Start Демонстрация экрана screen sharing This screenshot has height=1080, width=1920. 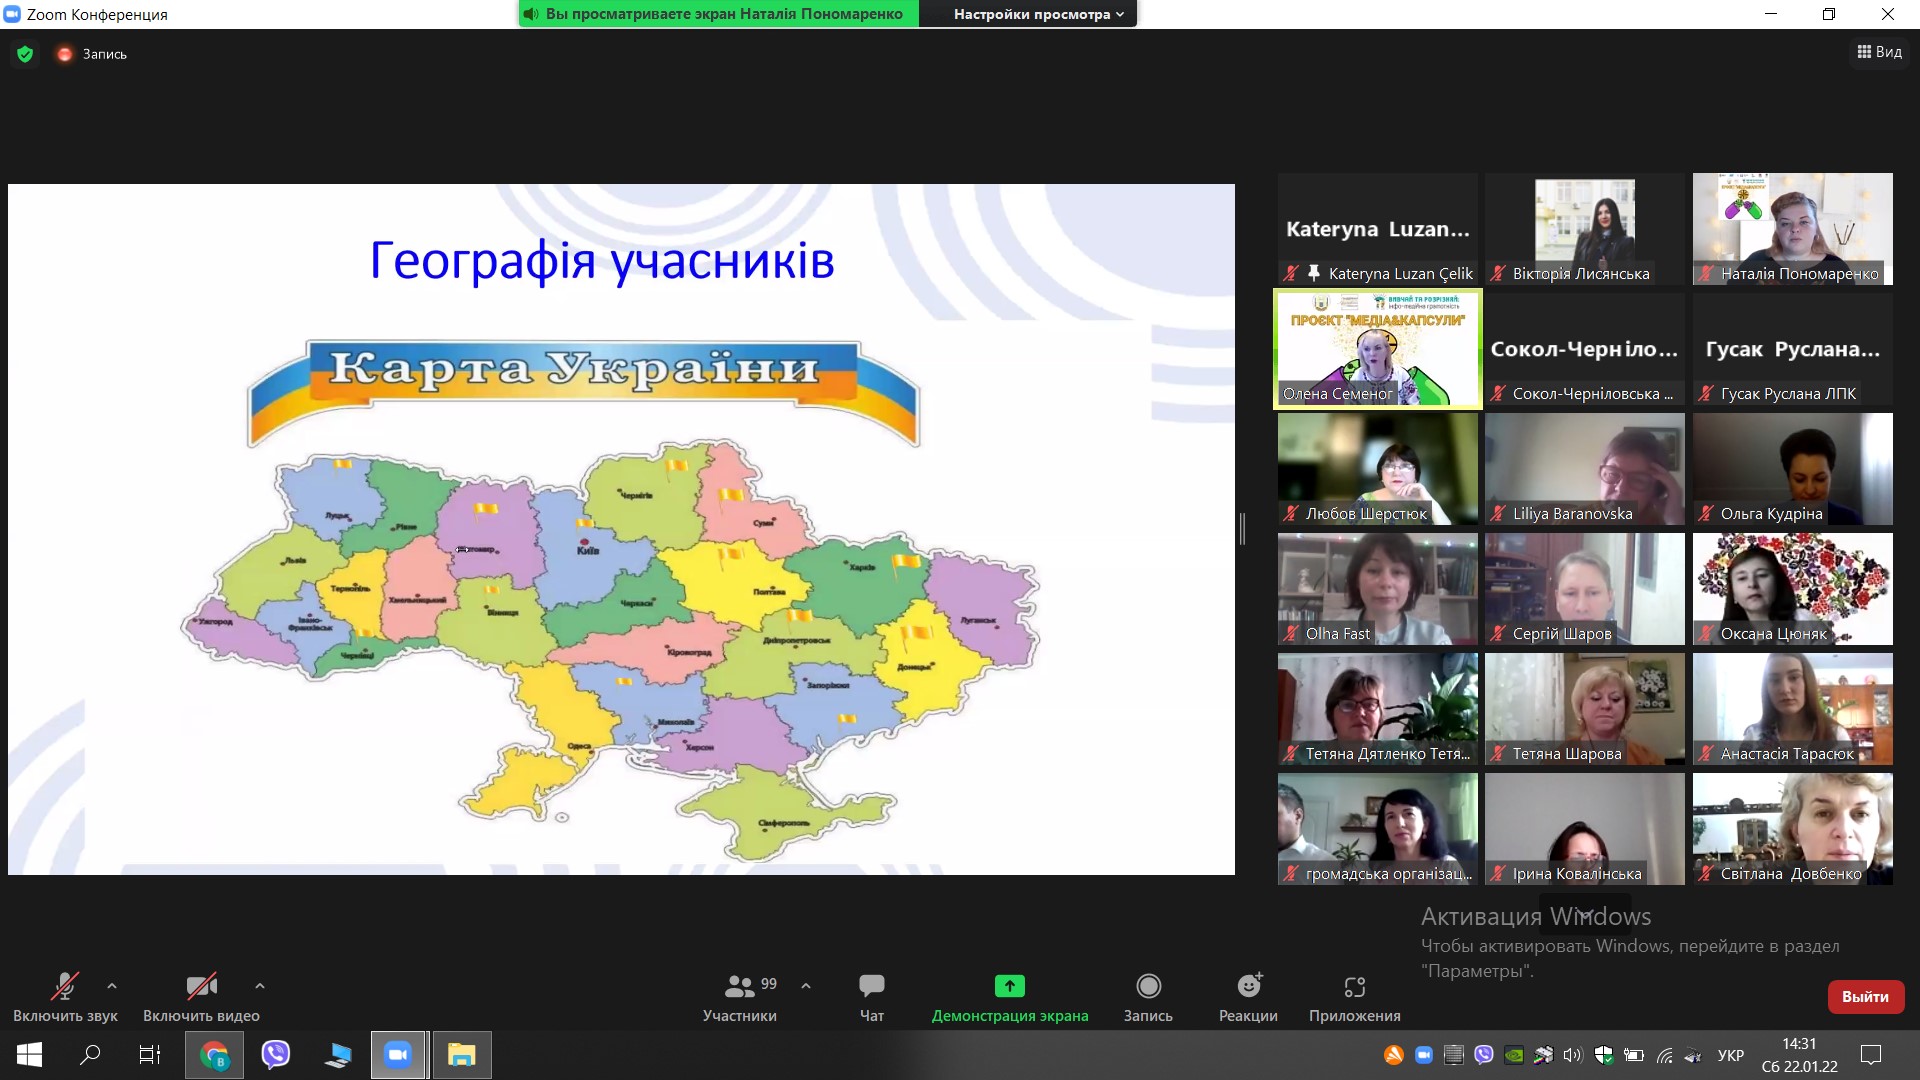click(1010, 998)
